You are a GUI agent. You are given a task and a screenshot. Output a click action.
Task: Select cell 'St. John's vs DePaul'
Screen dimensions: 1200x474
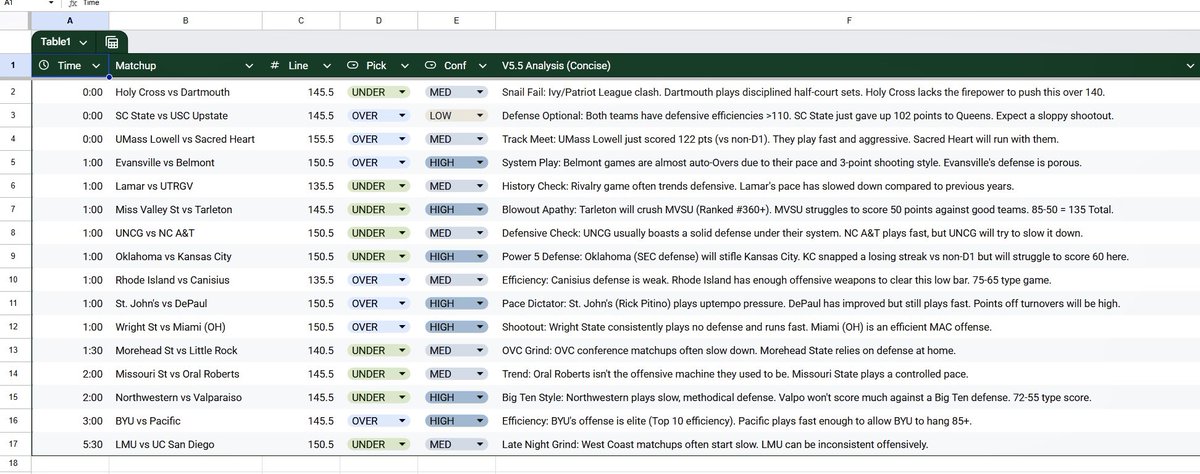[186, 303]
